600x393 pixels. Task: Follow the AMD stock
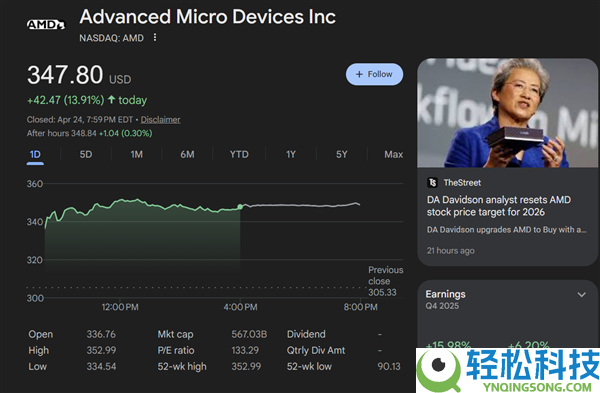point(374,74)
